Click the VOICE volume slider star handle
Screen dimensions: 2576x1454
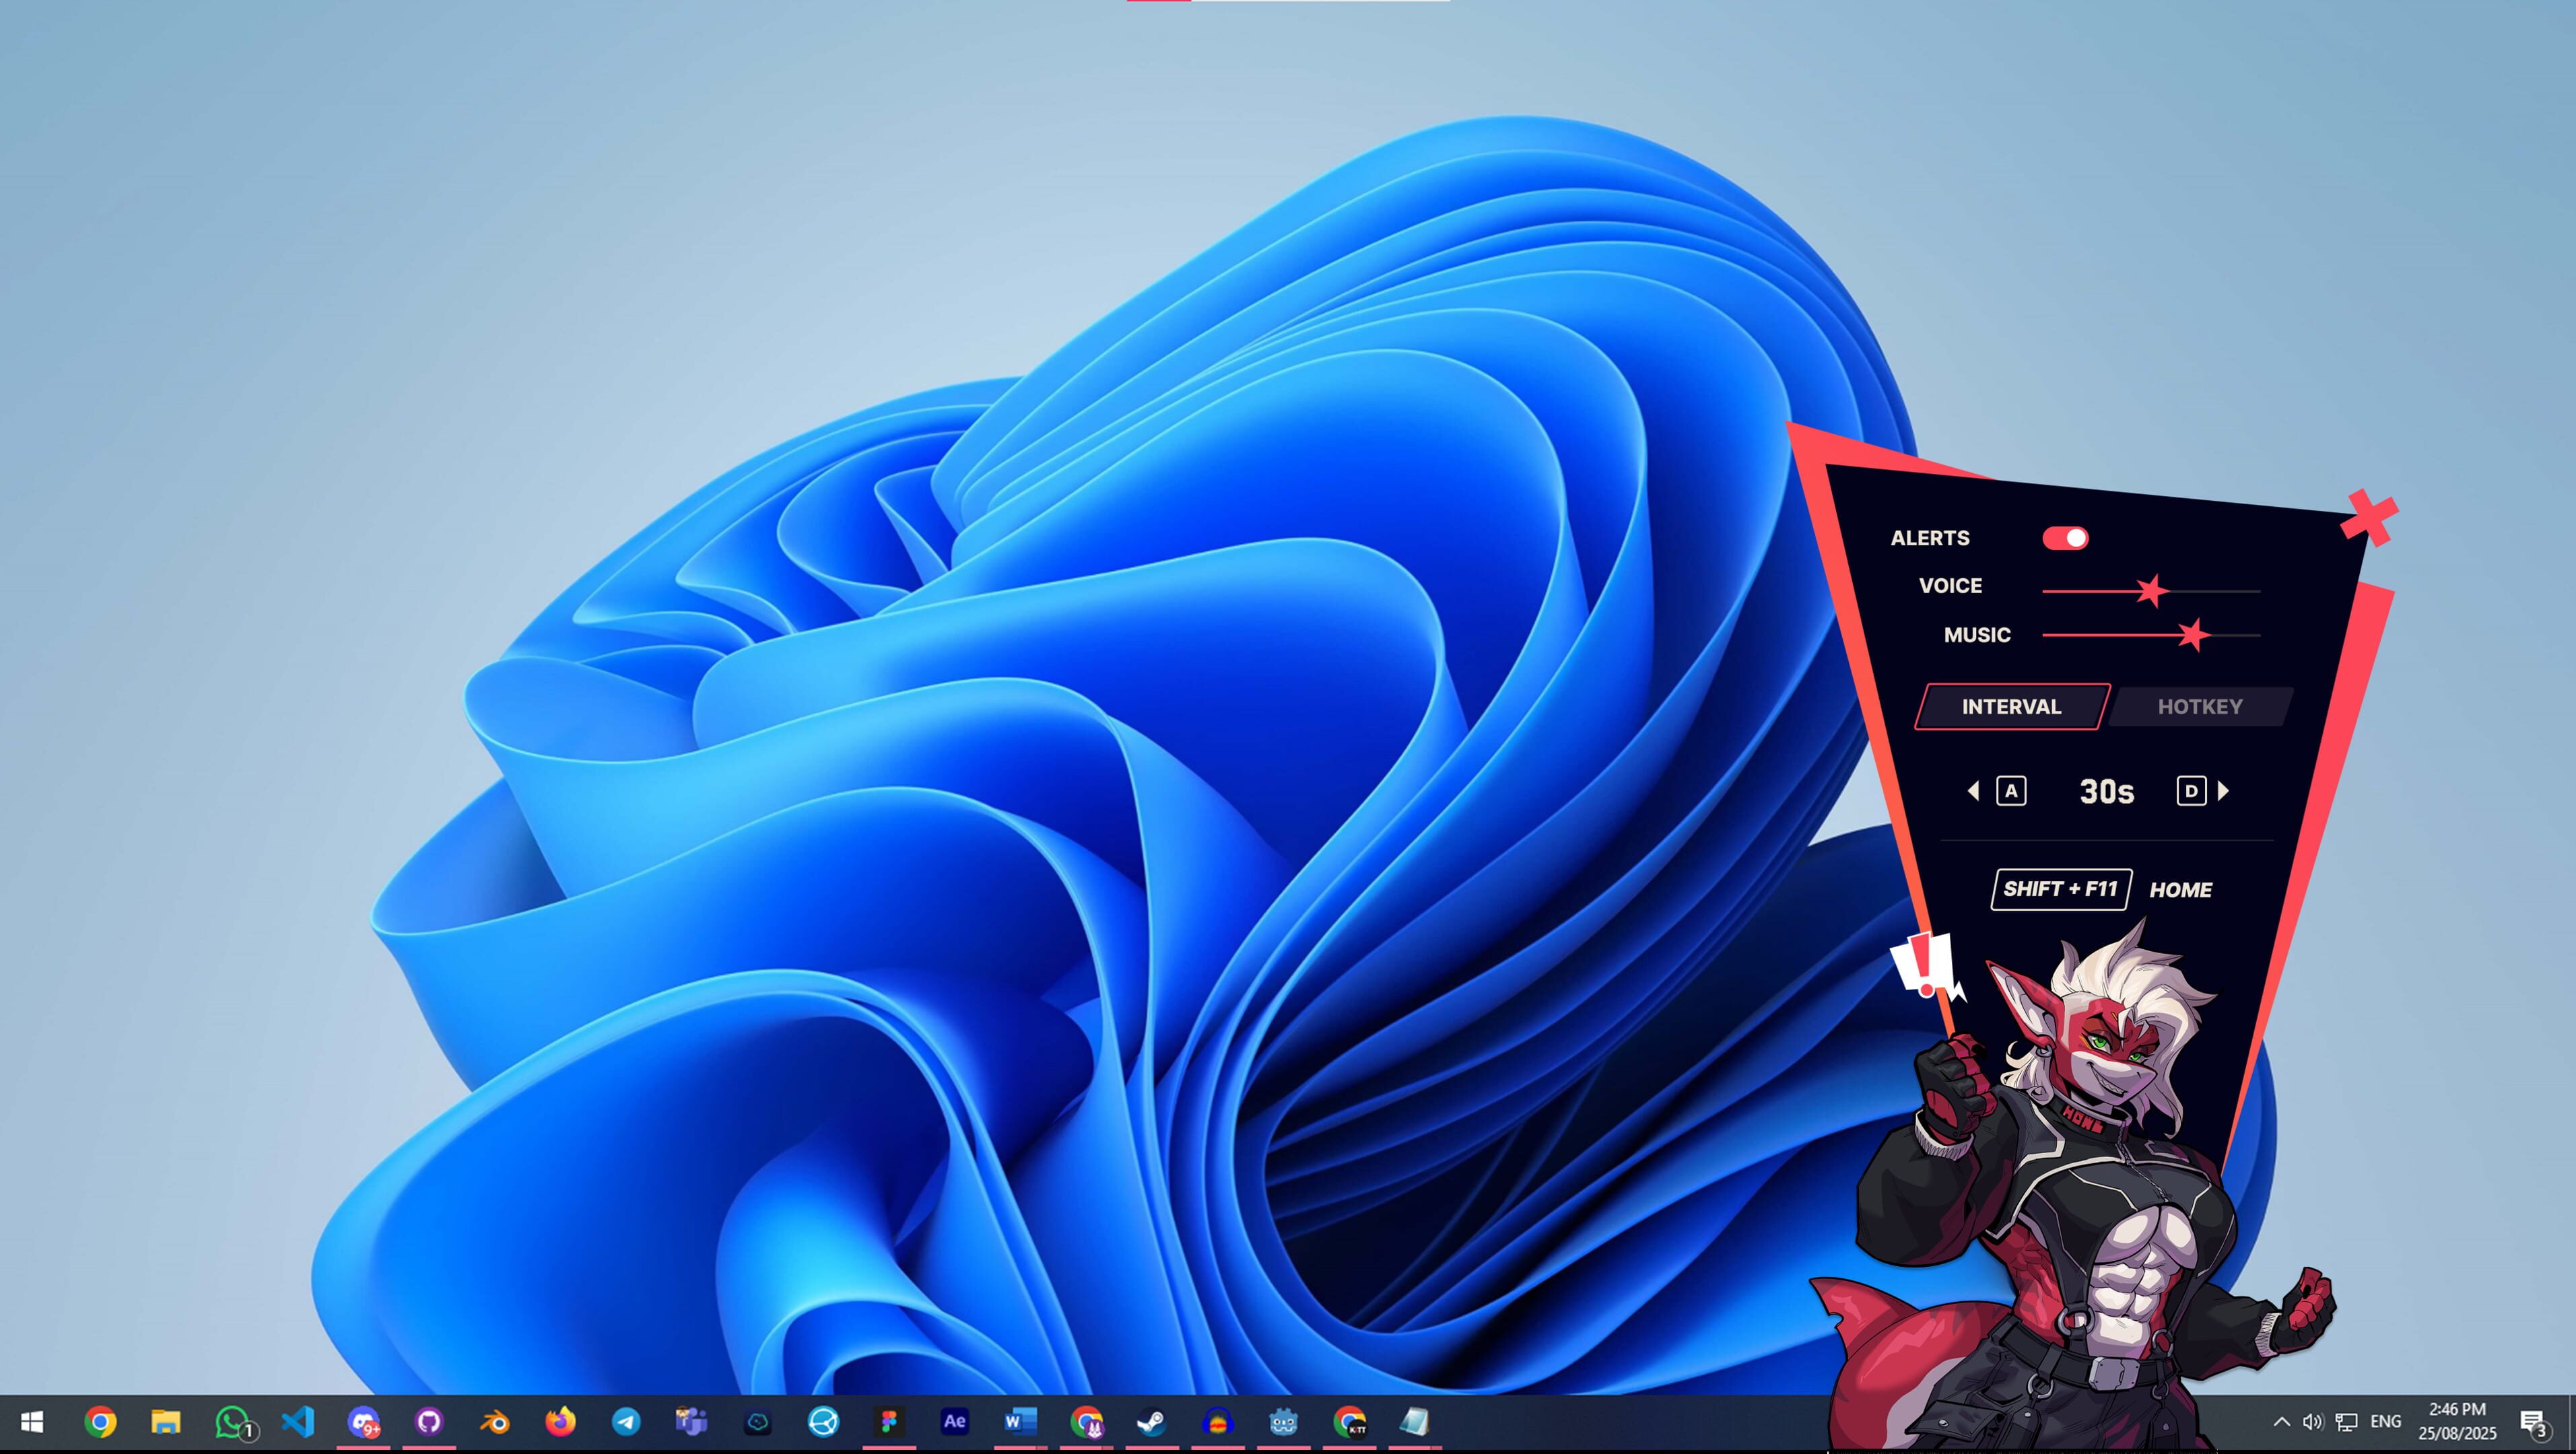(x=2151, y=591)
